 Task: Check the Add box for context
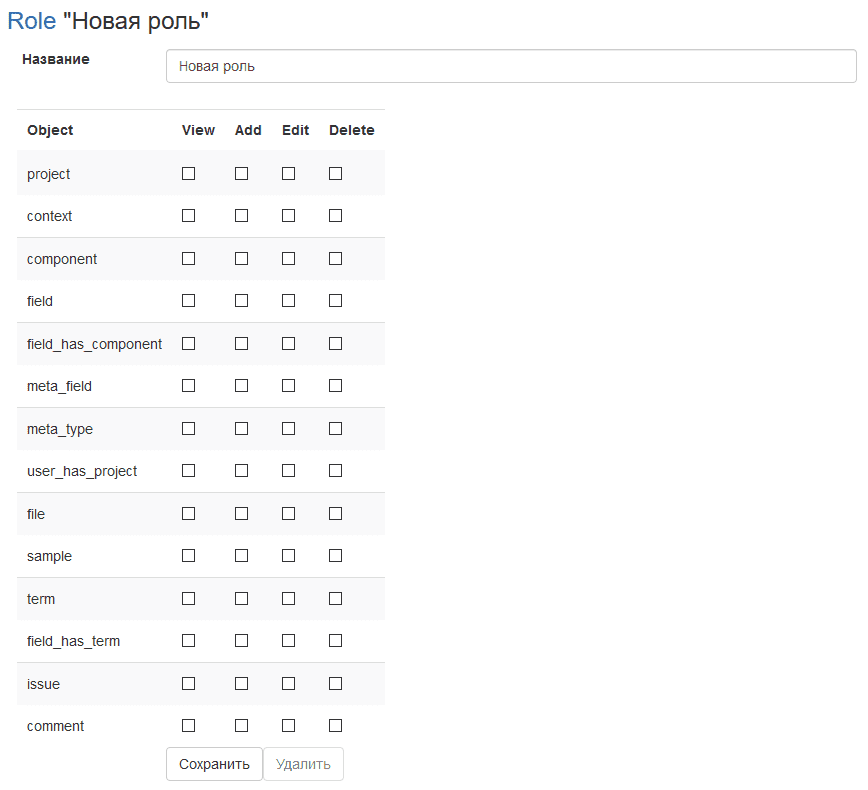(x=241, y=215)
